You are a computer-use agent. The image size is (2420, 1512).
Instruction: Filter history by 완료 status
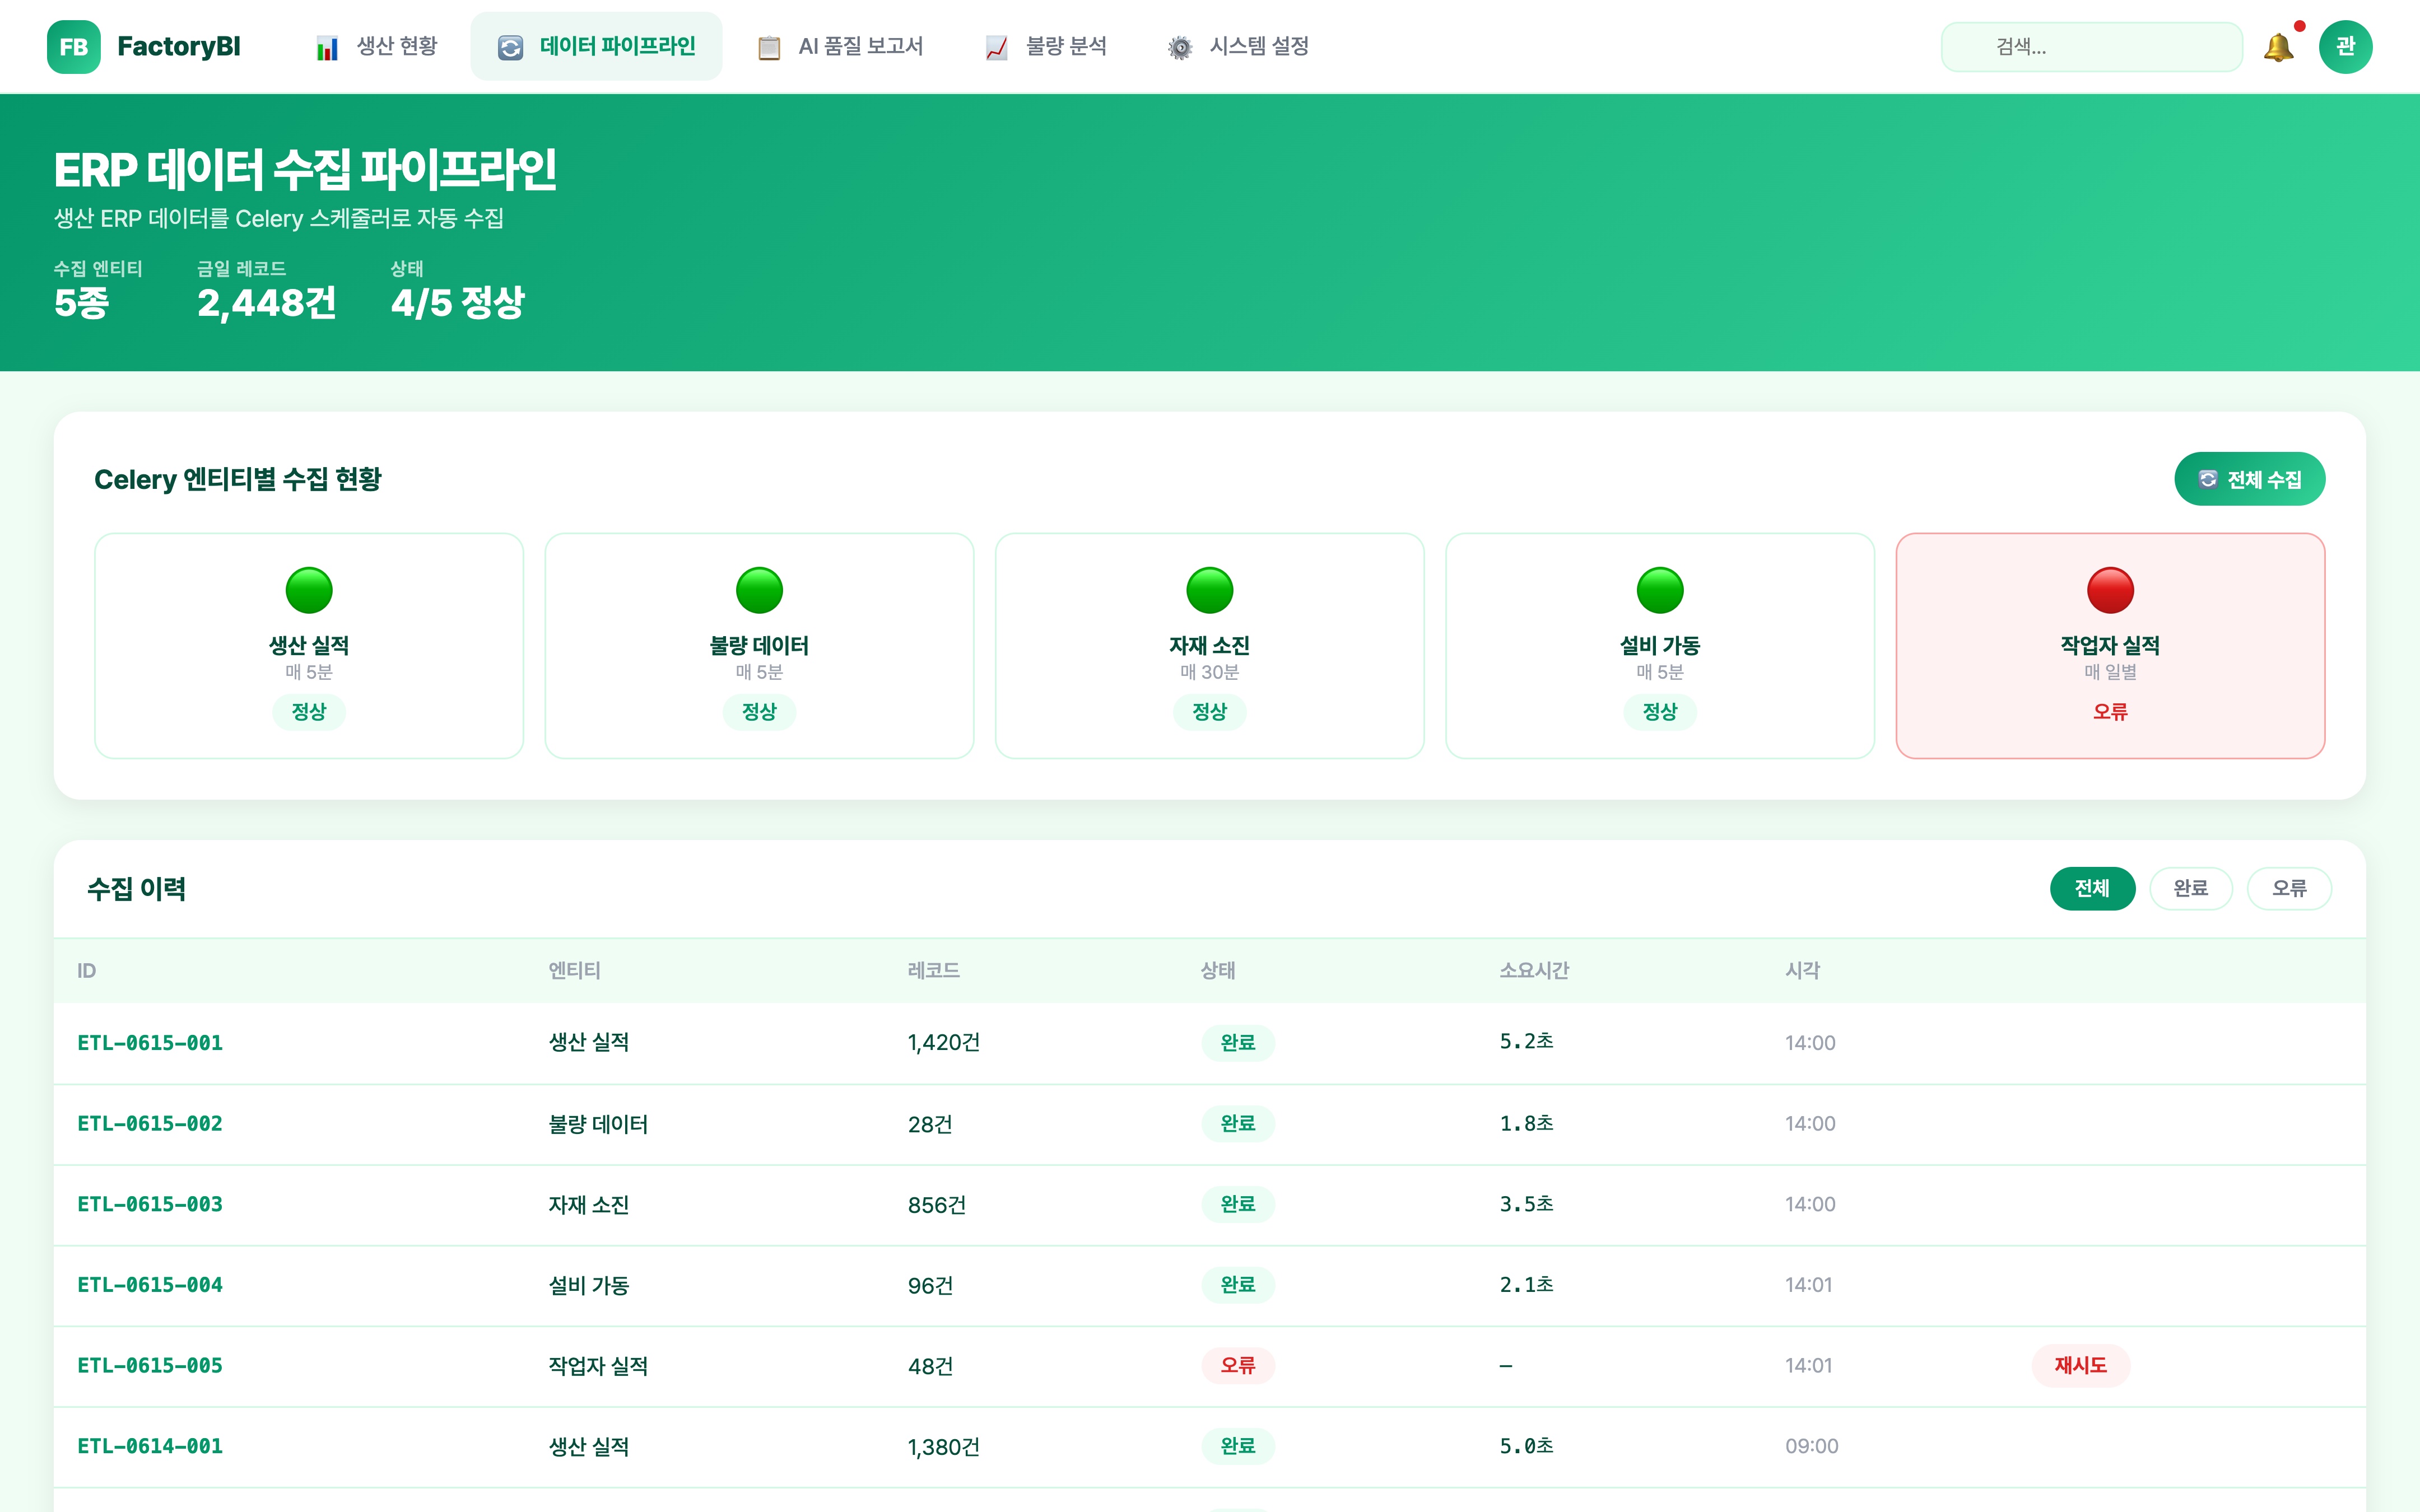click(x=2190, y=888)
